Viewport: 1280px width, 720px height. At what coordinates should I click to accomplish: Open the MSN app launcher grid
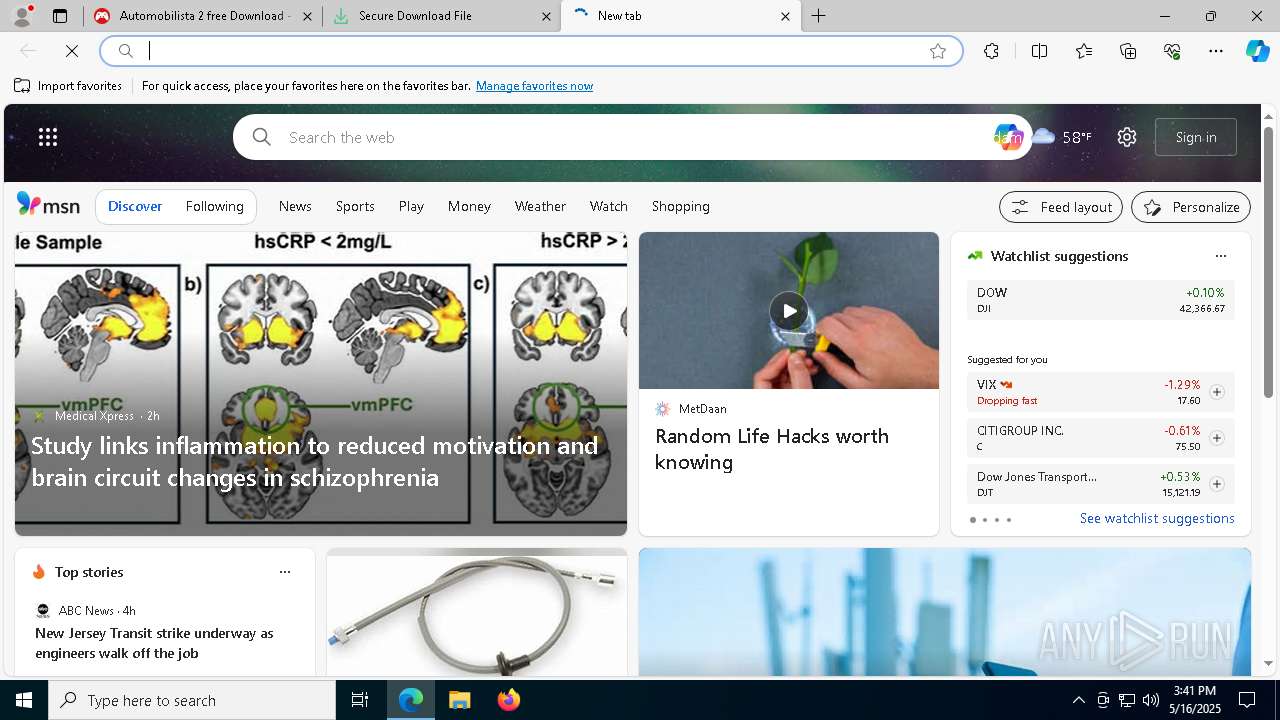click(48, 137)
